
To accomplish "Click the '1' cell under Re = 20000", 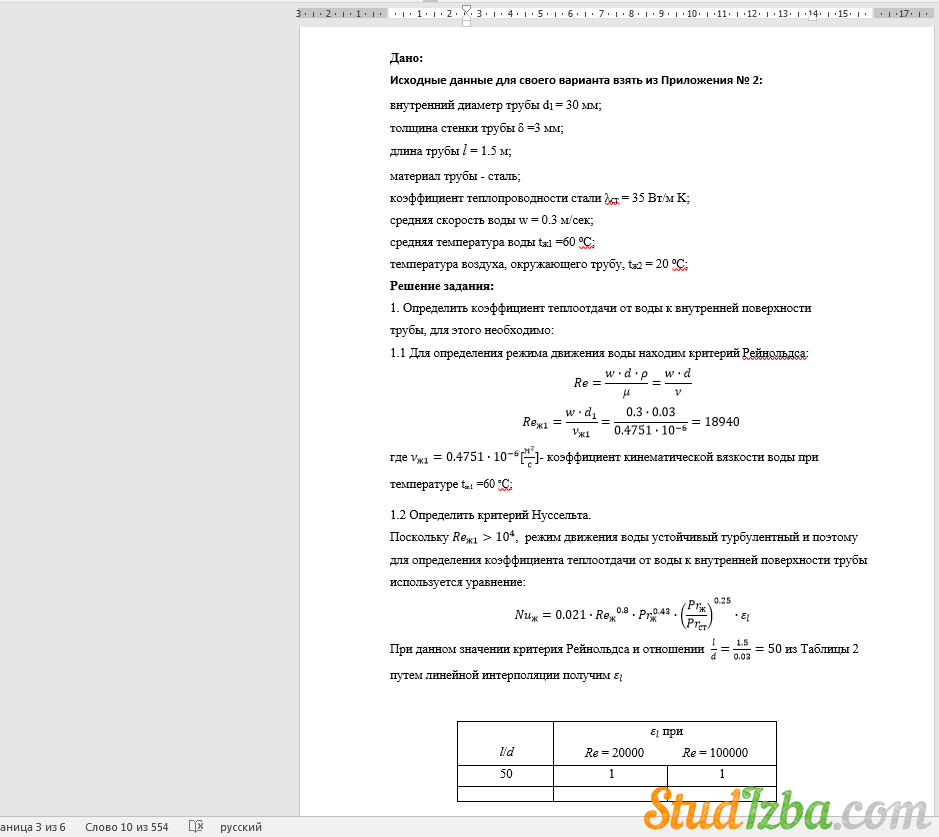I will [611, 774].
